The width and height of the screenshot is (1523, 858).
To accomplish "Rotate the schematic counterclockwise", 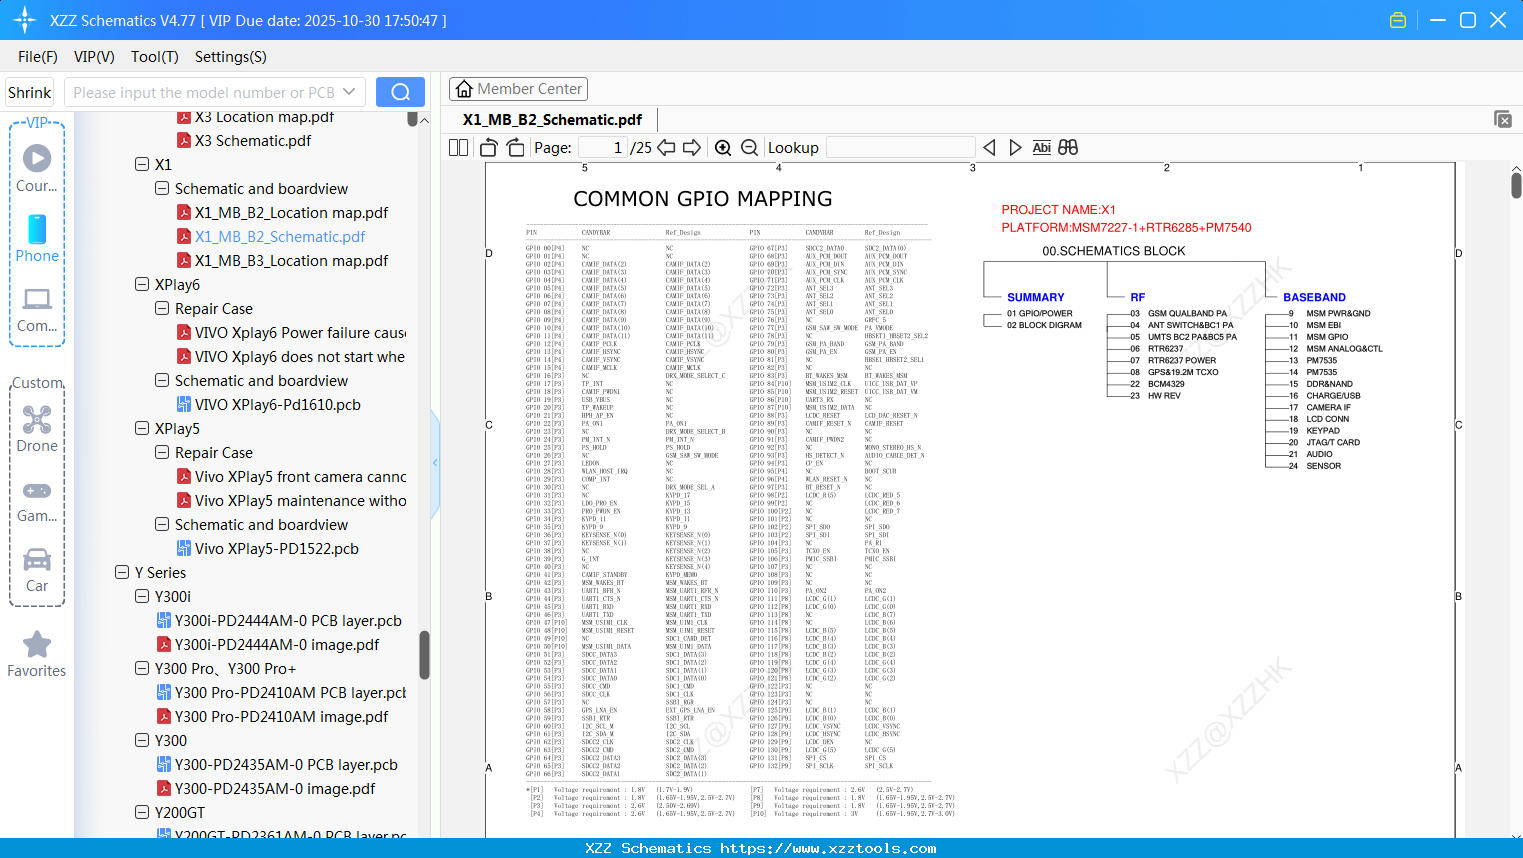I will [x=487, y=147].
